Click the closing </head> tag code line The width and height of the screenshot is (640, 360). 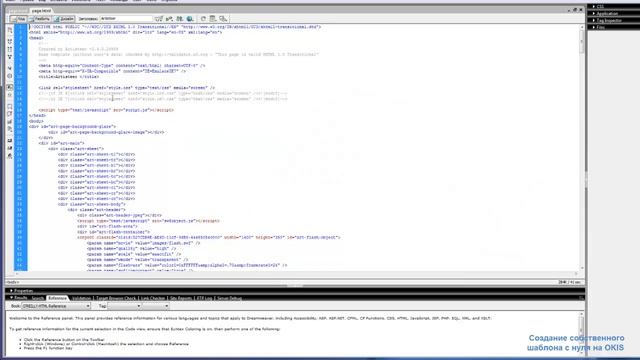tap(38, 116)
